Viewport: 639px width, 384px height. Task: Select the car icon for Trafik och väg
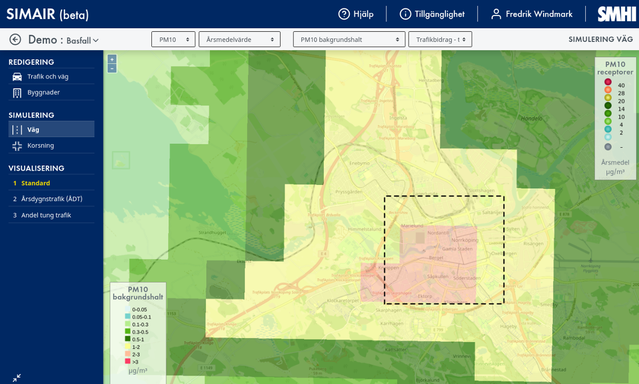(17, 77)
